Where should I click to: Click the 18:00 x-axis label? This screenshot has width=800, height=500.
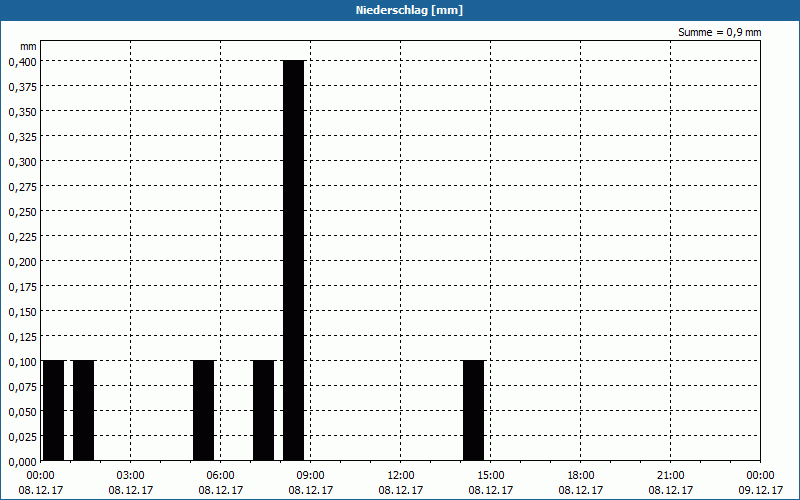coord(581,476)
